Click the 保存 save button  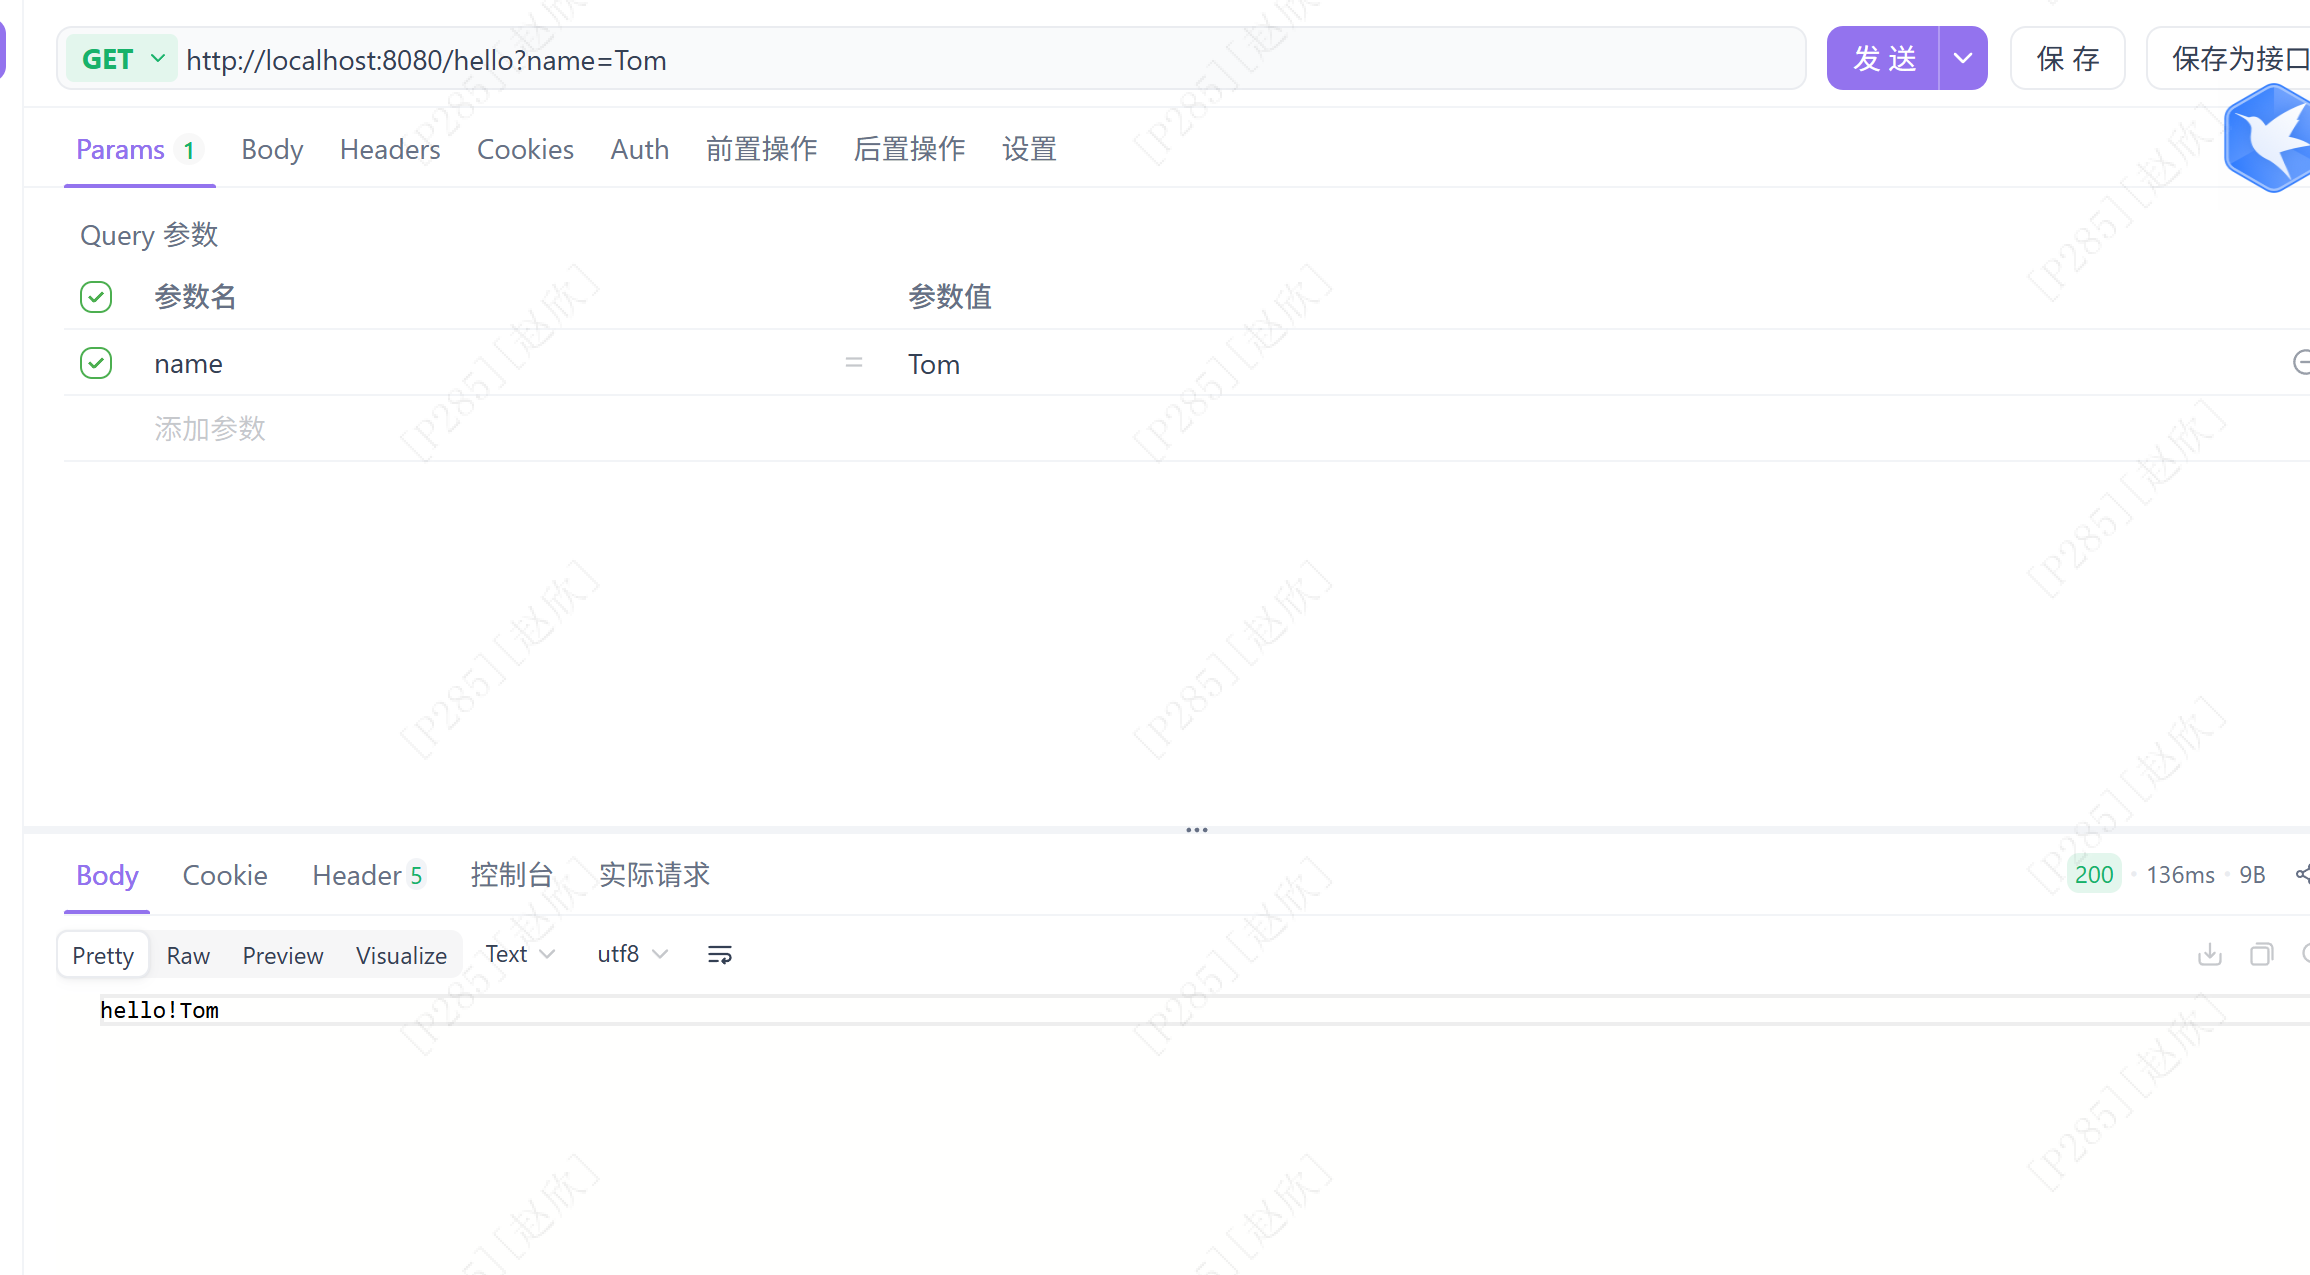point(2067,59)
